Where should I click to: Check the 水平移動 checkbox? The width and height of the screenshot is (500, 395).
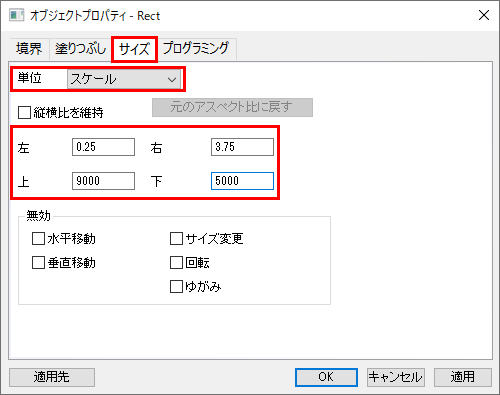coord(38,239)
